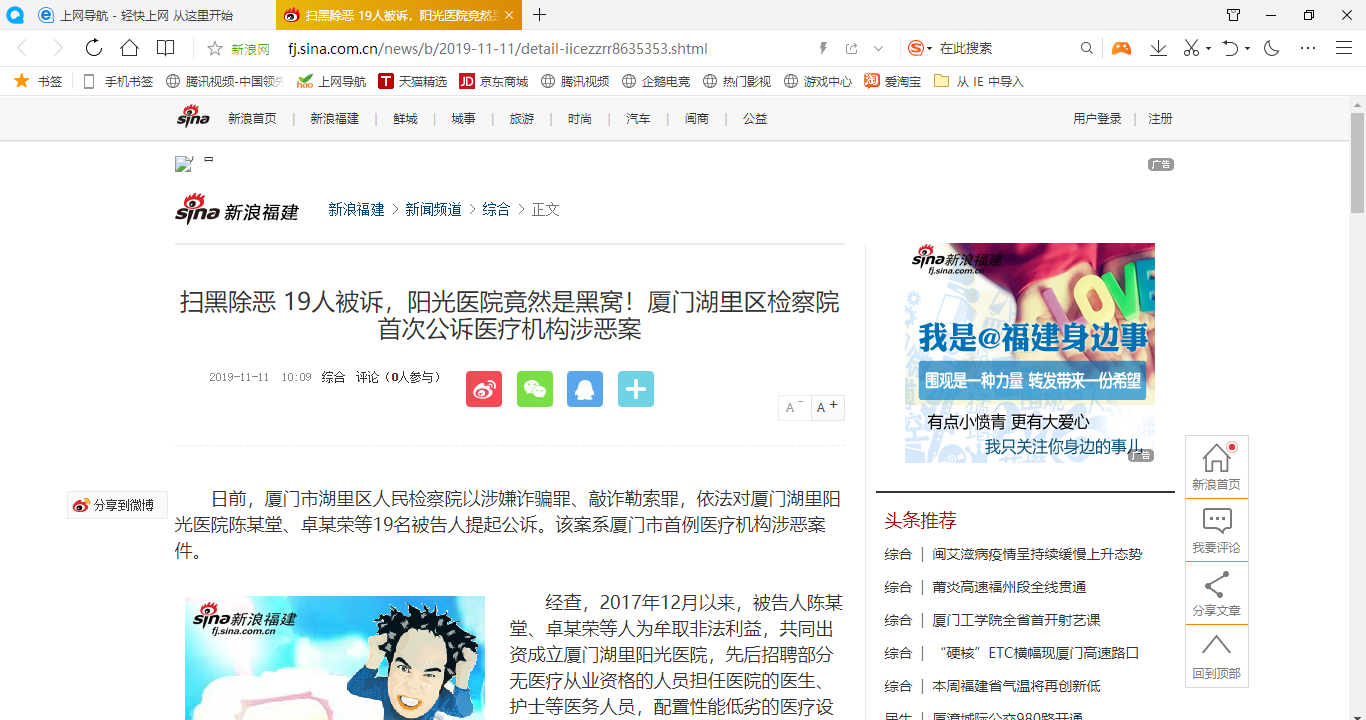Reload page with the refresh icon
The image size is (1366, 720).
click(x=94, y=48)
